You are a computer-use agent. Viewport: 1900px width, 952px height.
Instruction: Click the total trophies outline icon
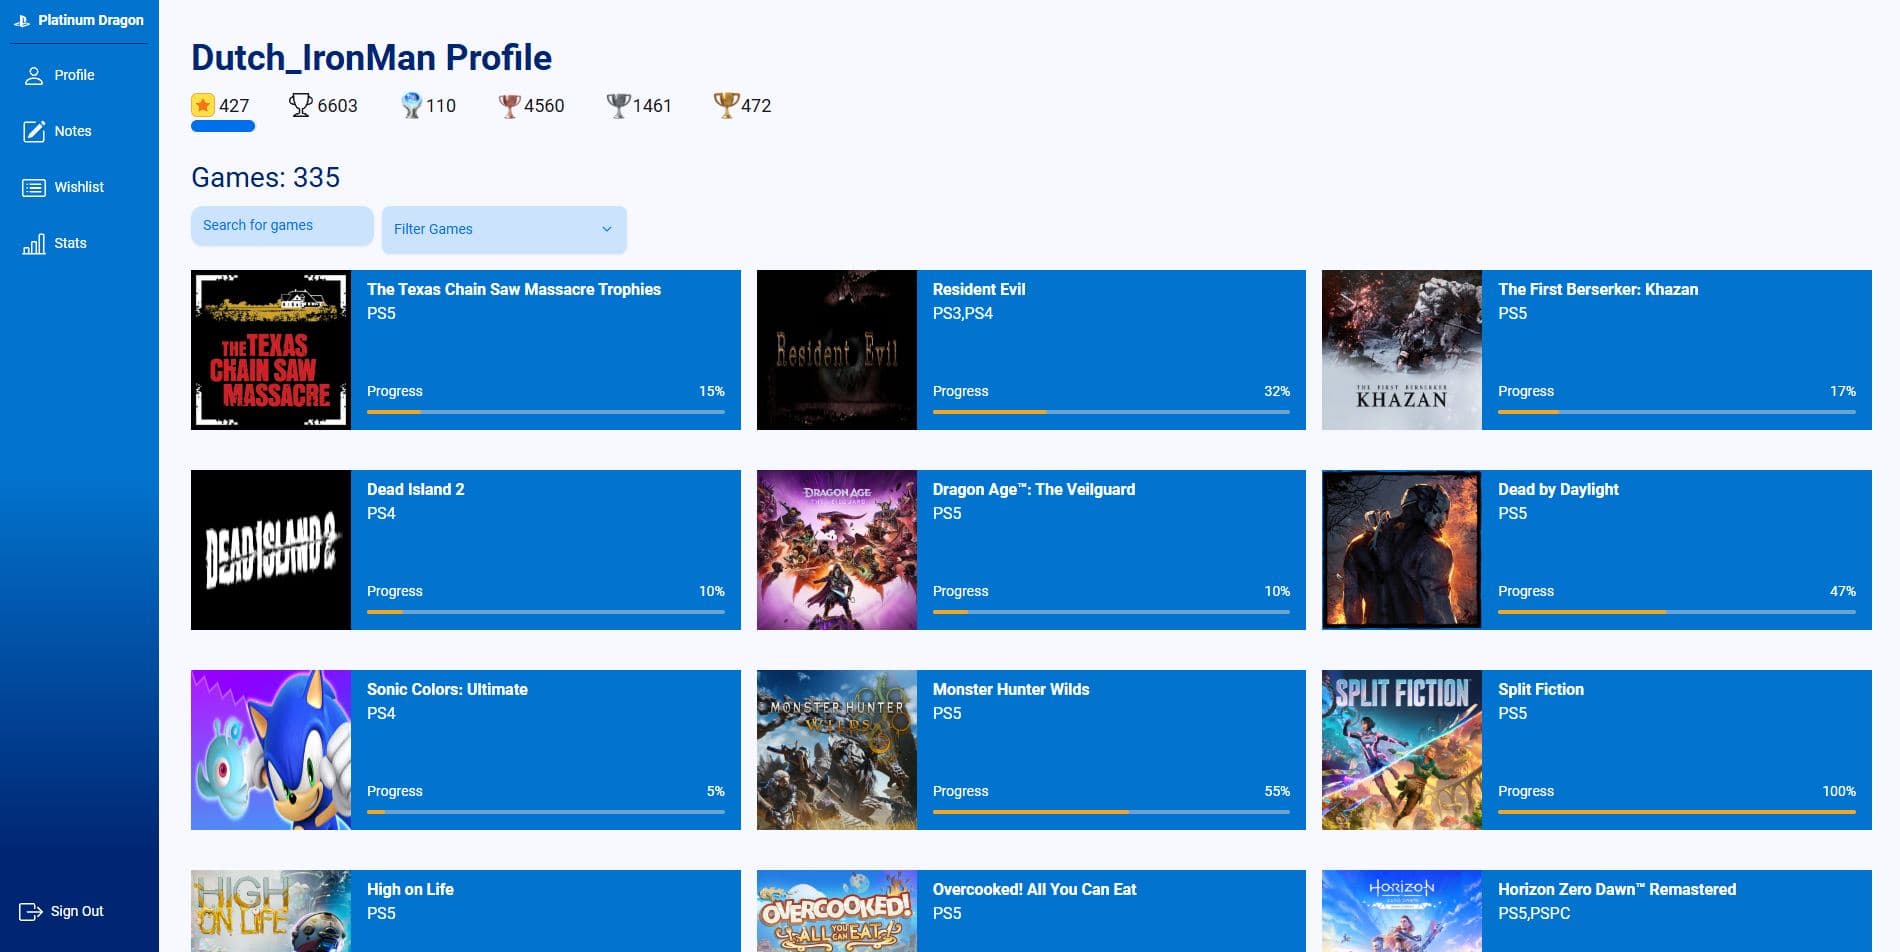pyautogui.click(x=300, y=105)
